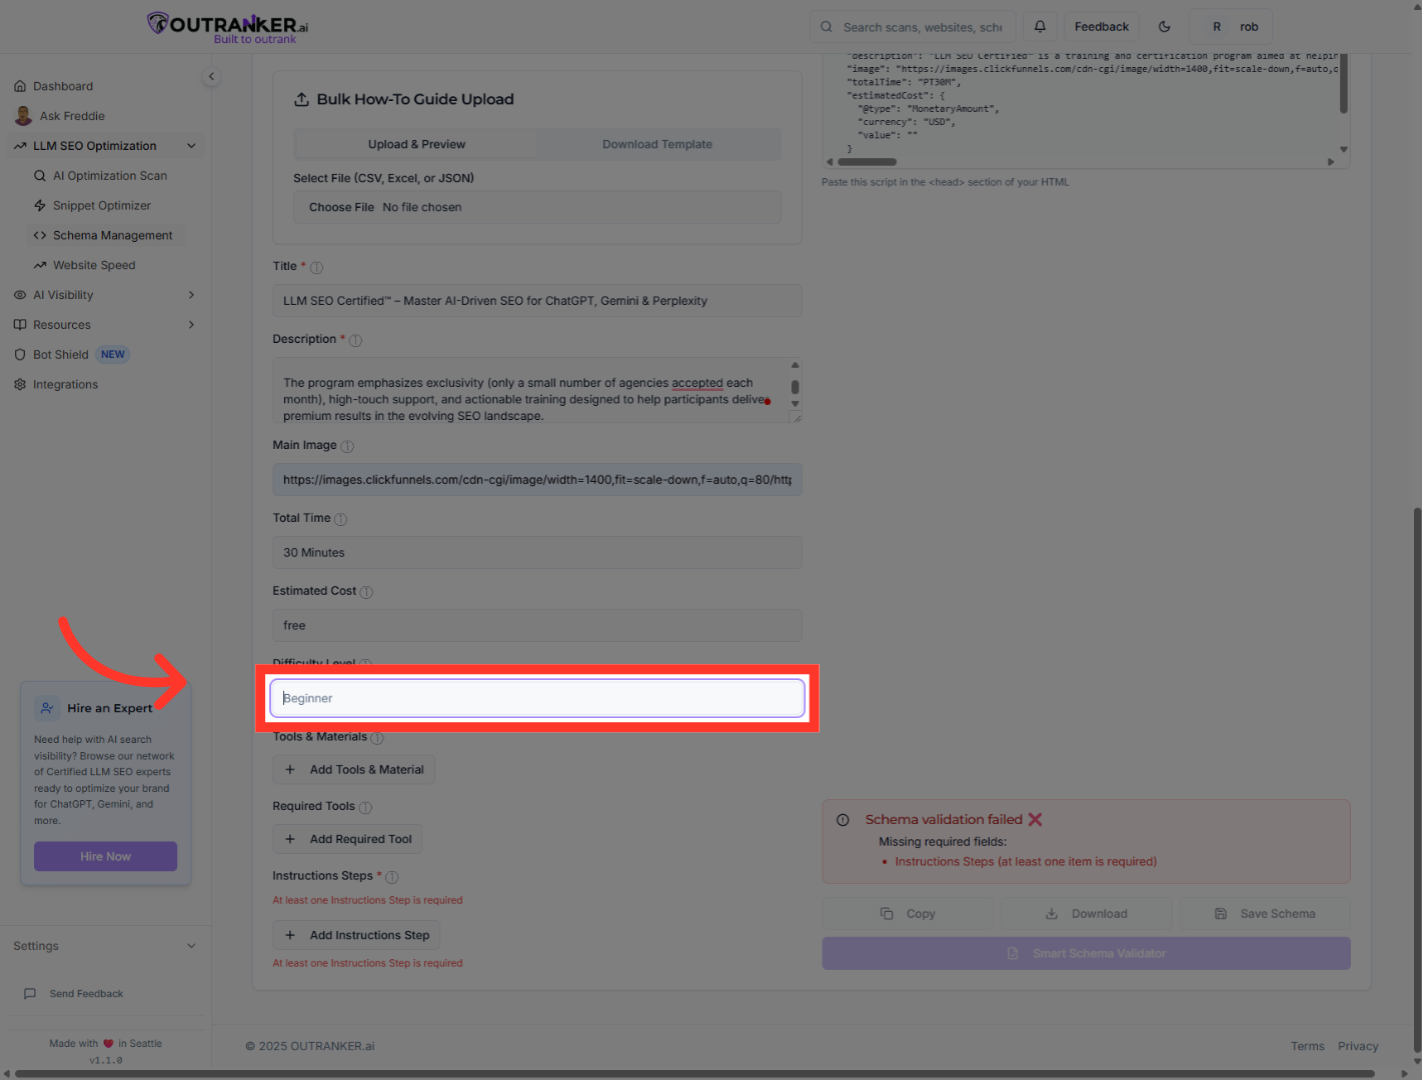
Task: Click the Instructions Steps info icon
Action: pyautogui.click(x=392, y=877)
